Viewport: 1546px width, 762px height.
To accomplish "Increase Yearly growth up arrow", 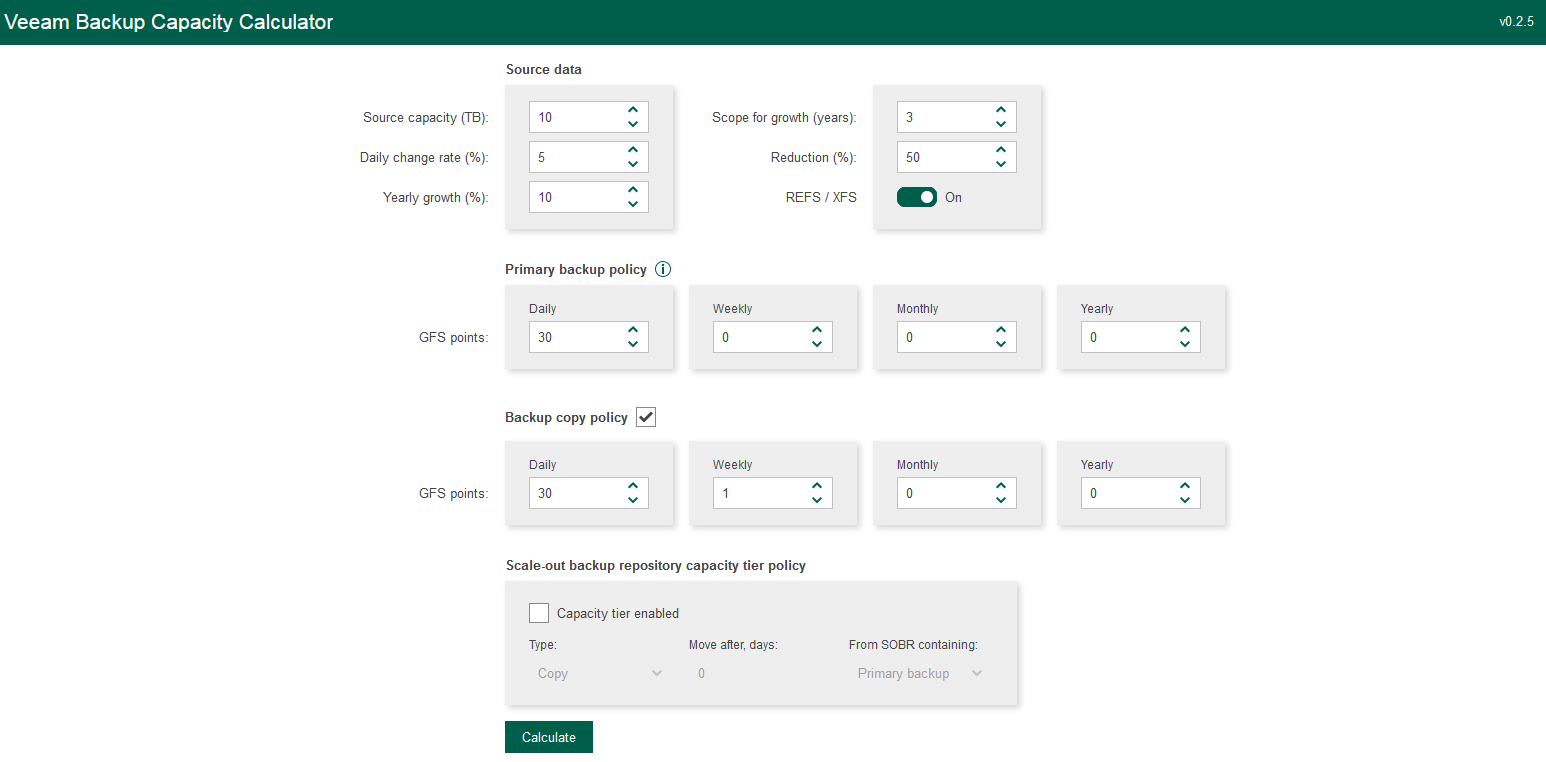I will pos(633,190).
